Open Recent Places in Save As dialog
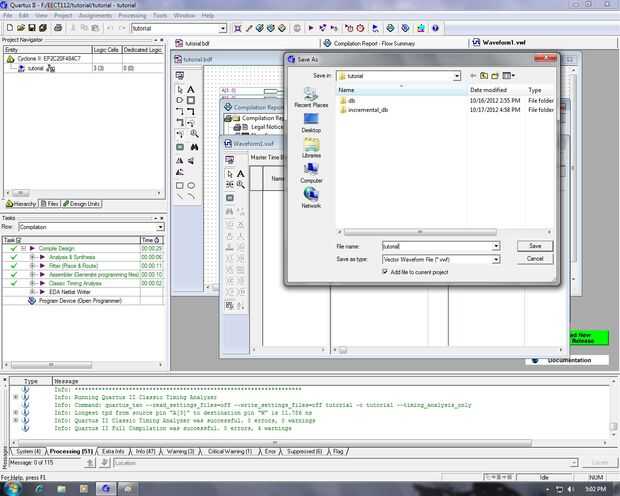Screen dimensions: 620x496 [x=311, y=97]
